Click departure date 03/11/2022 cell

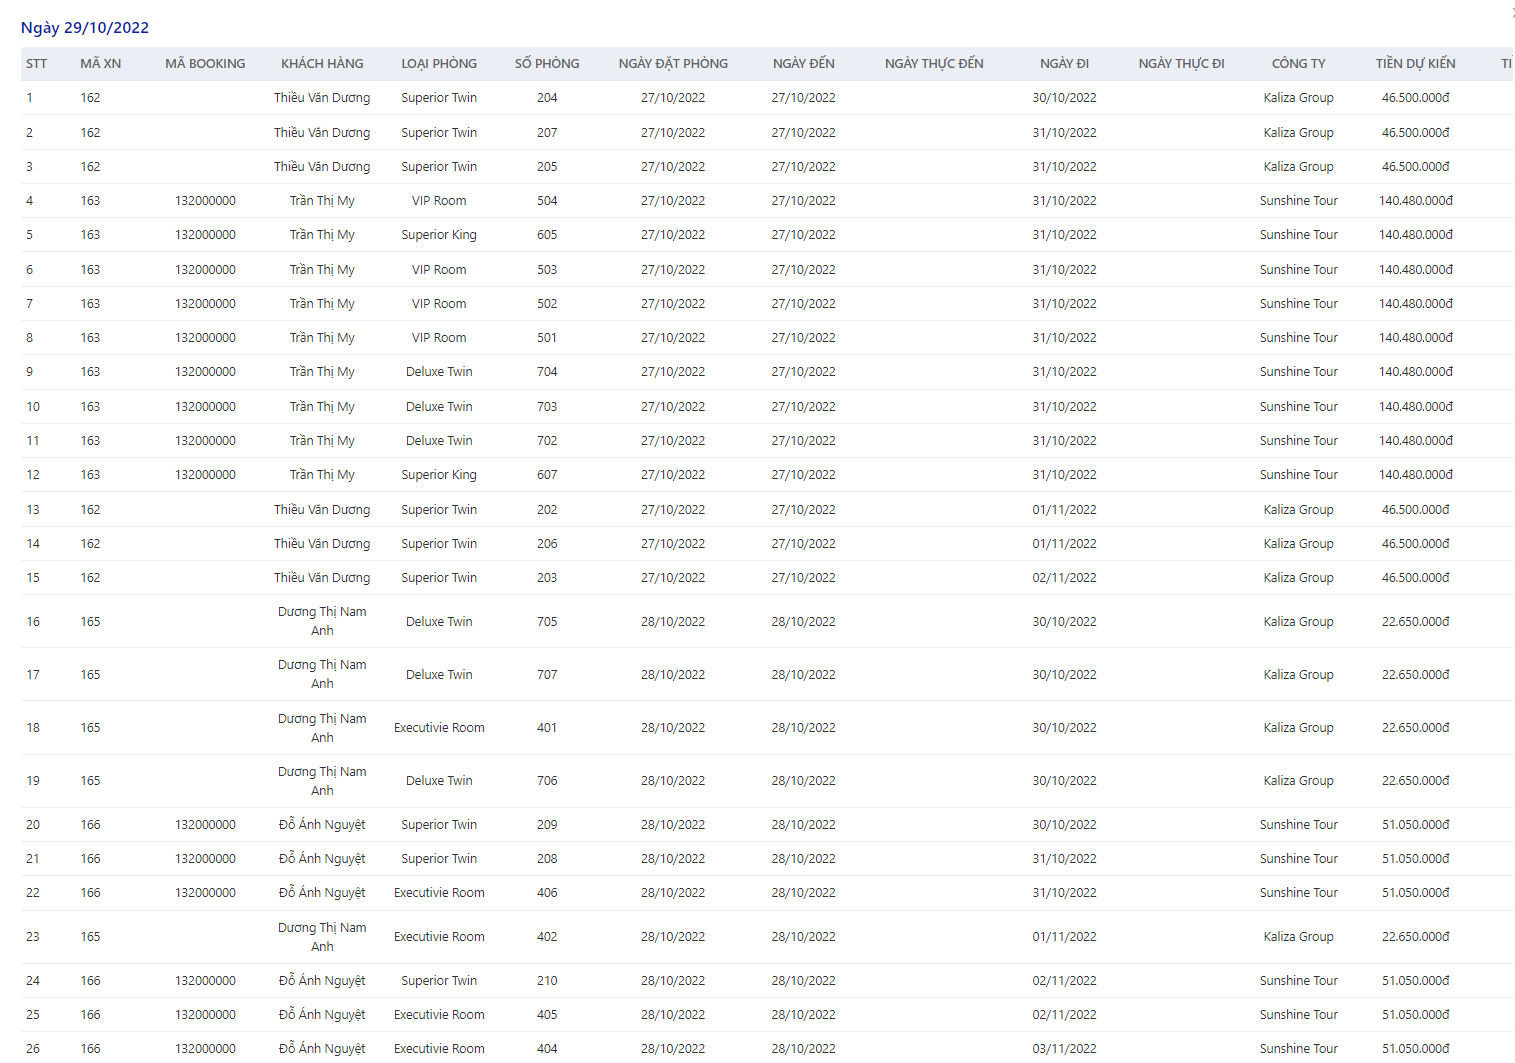click(x=1064, y=1049)
